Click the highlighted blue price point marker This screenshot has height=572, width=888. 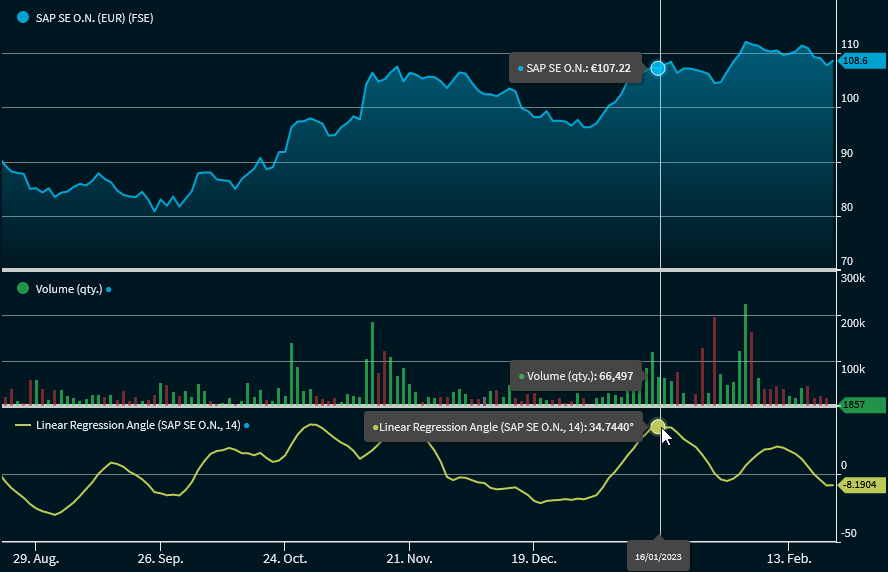click(658, 68)
